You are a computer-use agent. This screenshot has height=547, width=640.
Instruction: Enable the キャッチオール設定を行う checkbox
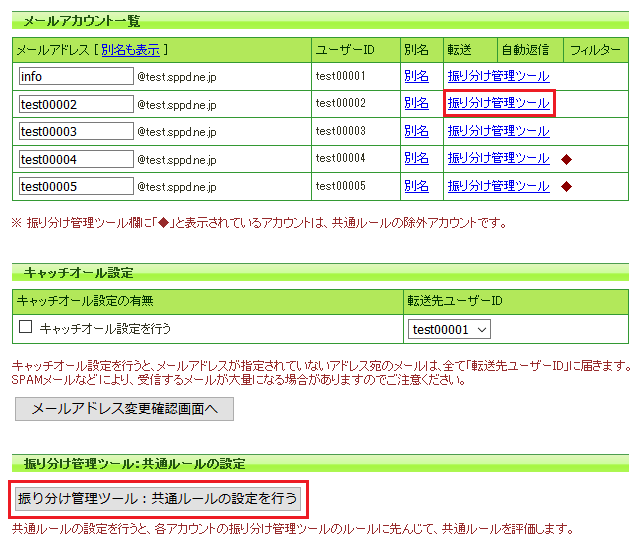[26, 327]
